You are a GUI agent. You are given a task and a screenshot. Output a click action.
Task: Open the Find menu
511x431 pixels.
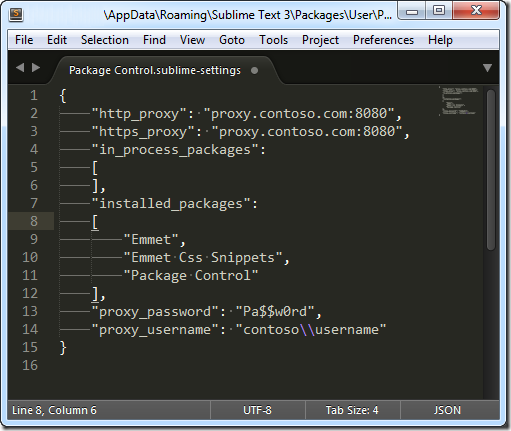tap(154, 40)
